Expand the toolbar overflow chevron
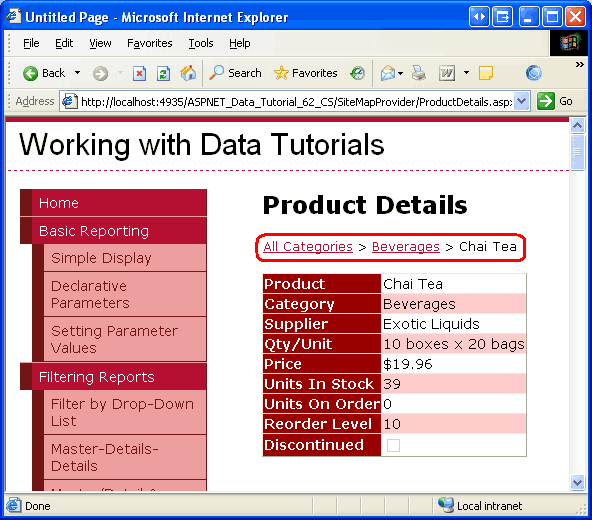This screenshot has height=520, width=592. [x=580, y=65]
